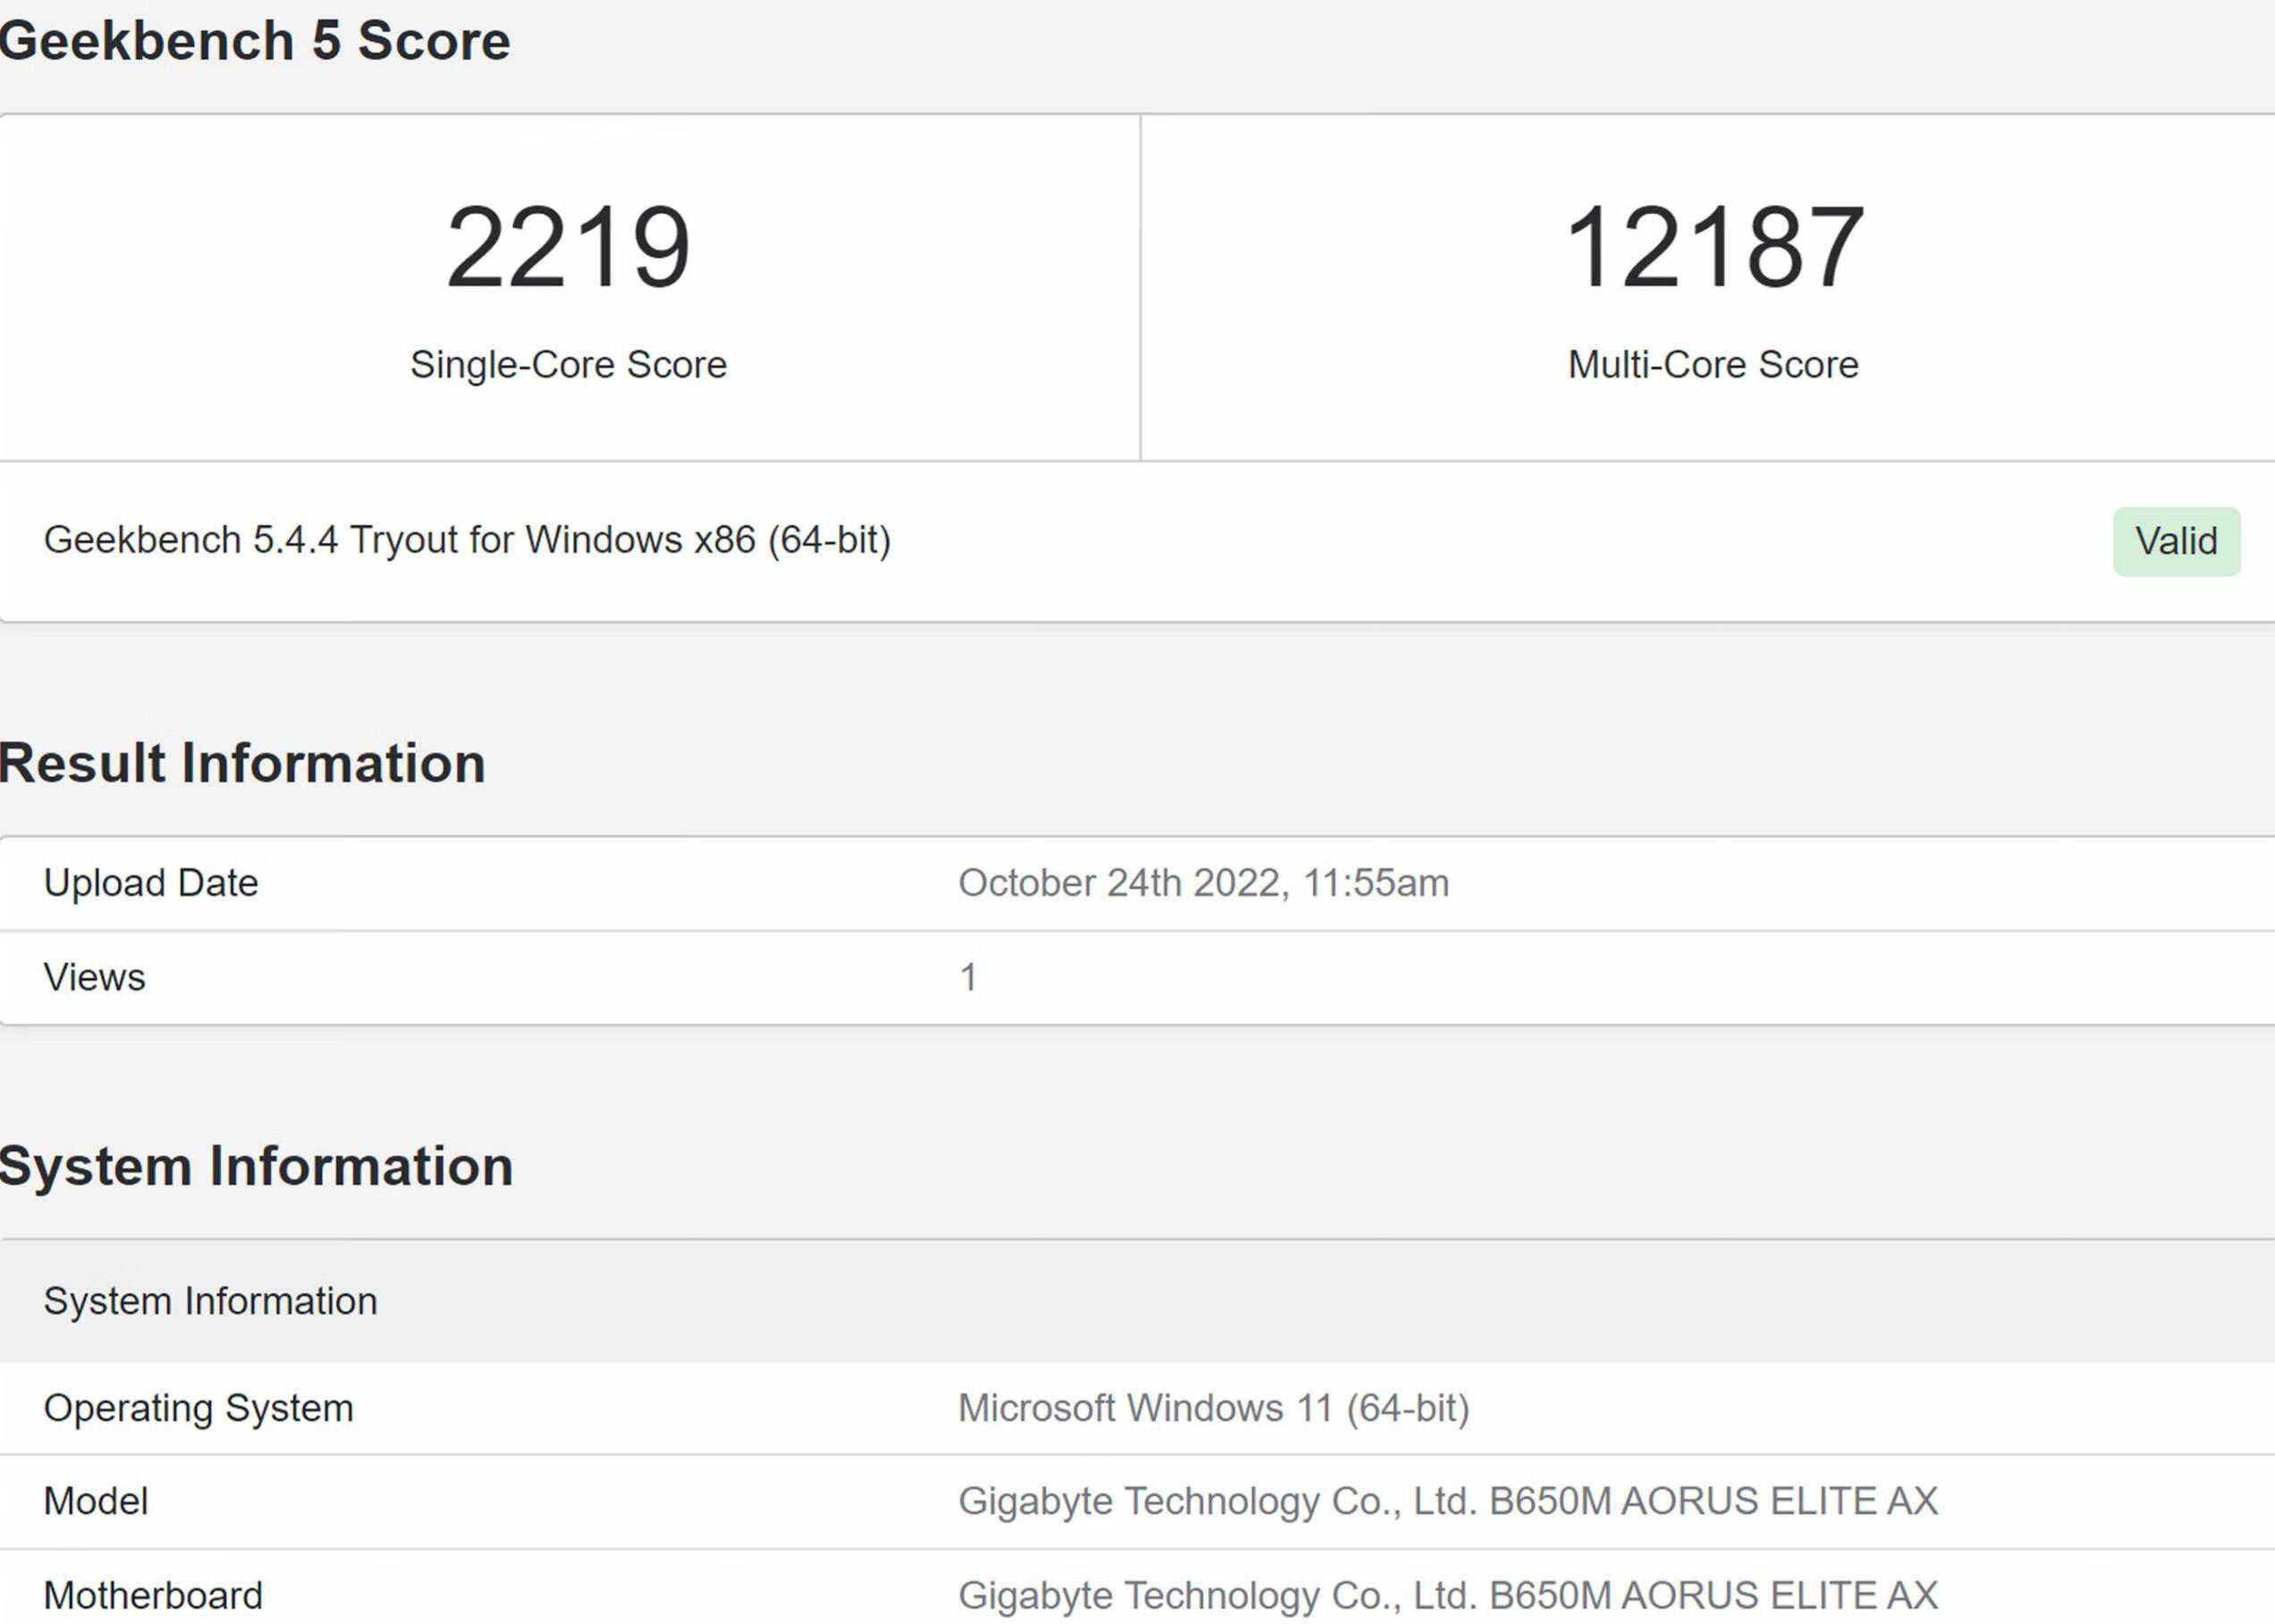Screen dimensions: 2275x1624
Task: Click the Motherboard row label
Action: click(x=153, y=1595)
